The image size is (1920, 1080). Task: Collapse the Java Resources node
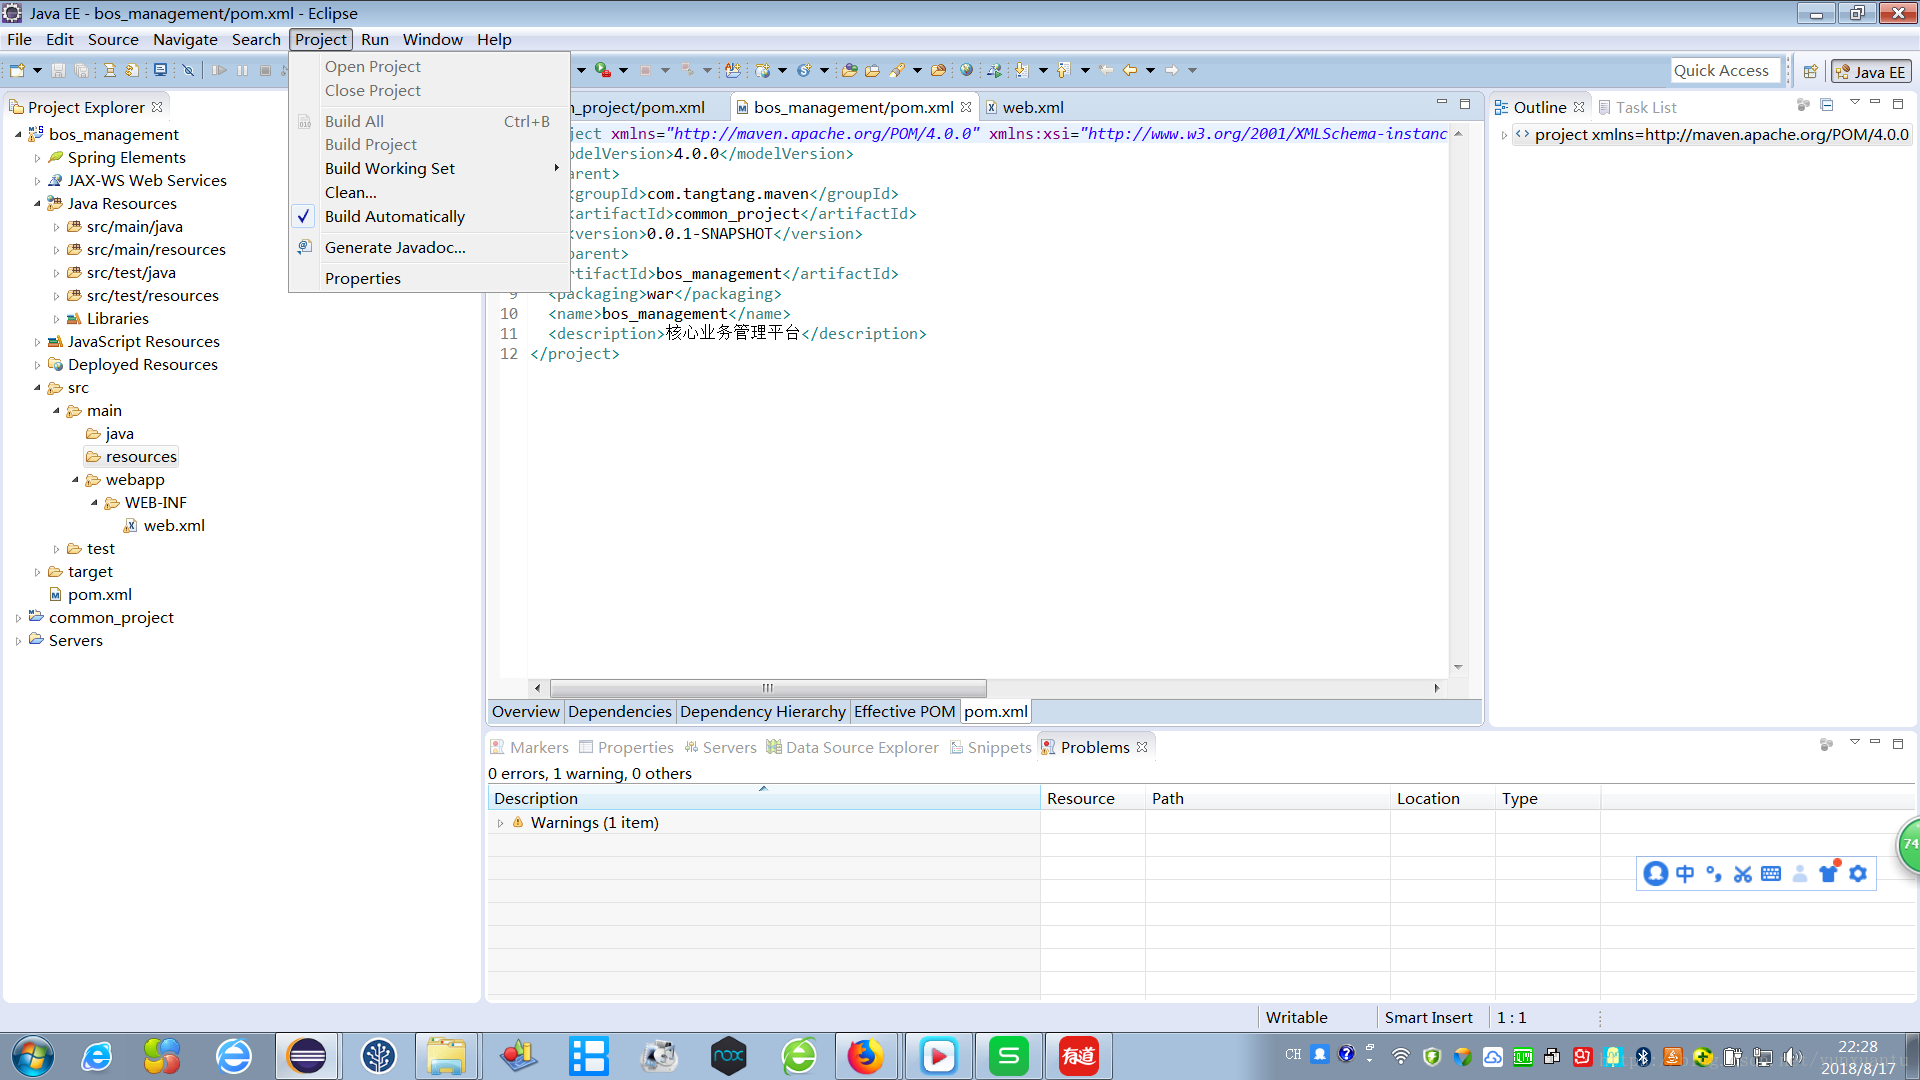(37, 203)
